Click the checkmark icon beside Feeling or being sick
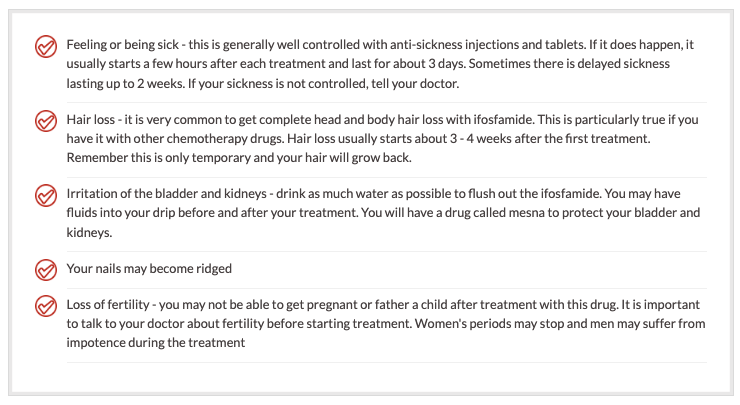740x405 pixels. pos(46,46)
